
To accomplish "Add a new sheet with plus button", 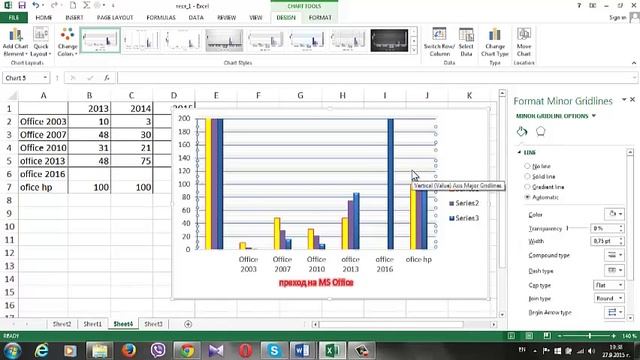I will tap(188, 324).
